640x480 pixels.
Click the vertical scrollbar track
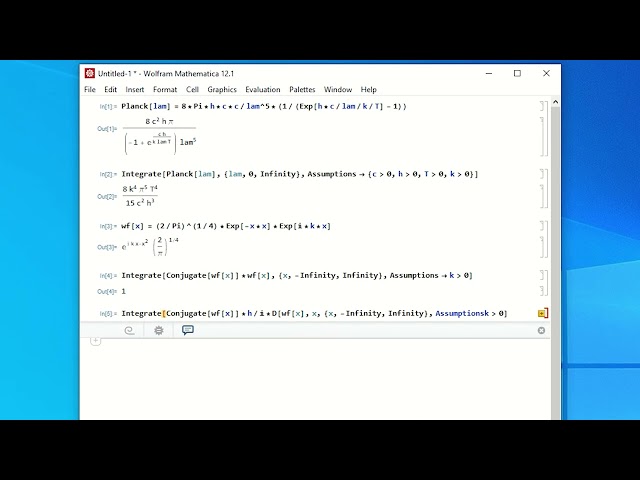pos(555,261)
